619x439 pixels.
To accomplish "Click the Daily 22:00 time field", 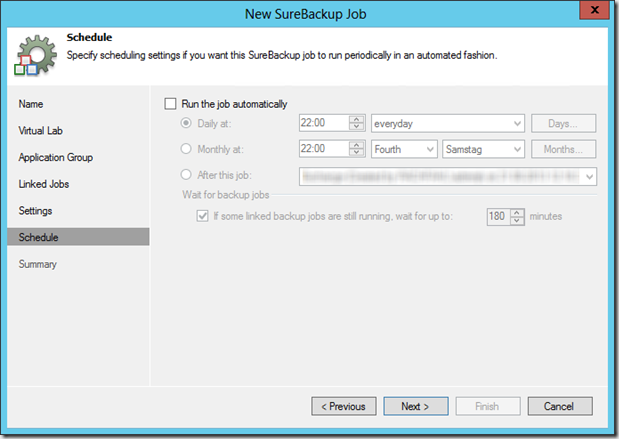I will pos(324,123).
